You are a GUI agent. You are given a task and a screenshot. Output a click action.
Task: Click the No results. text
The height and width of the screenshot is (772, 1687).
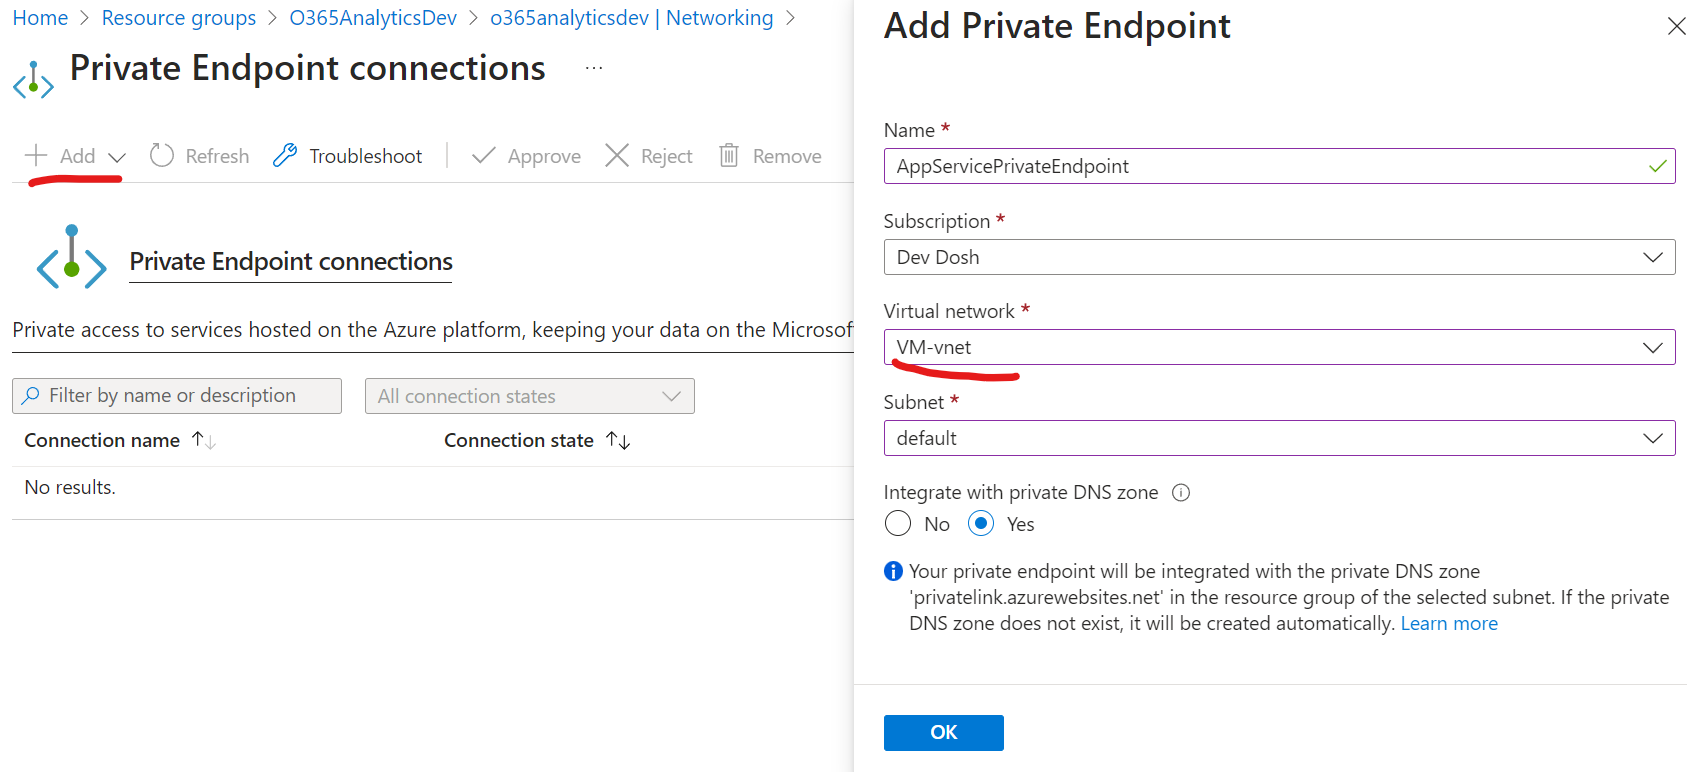[x=70, y=487]
